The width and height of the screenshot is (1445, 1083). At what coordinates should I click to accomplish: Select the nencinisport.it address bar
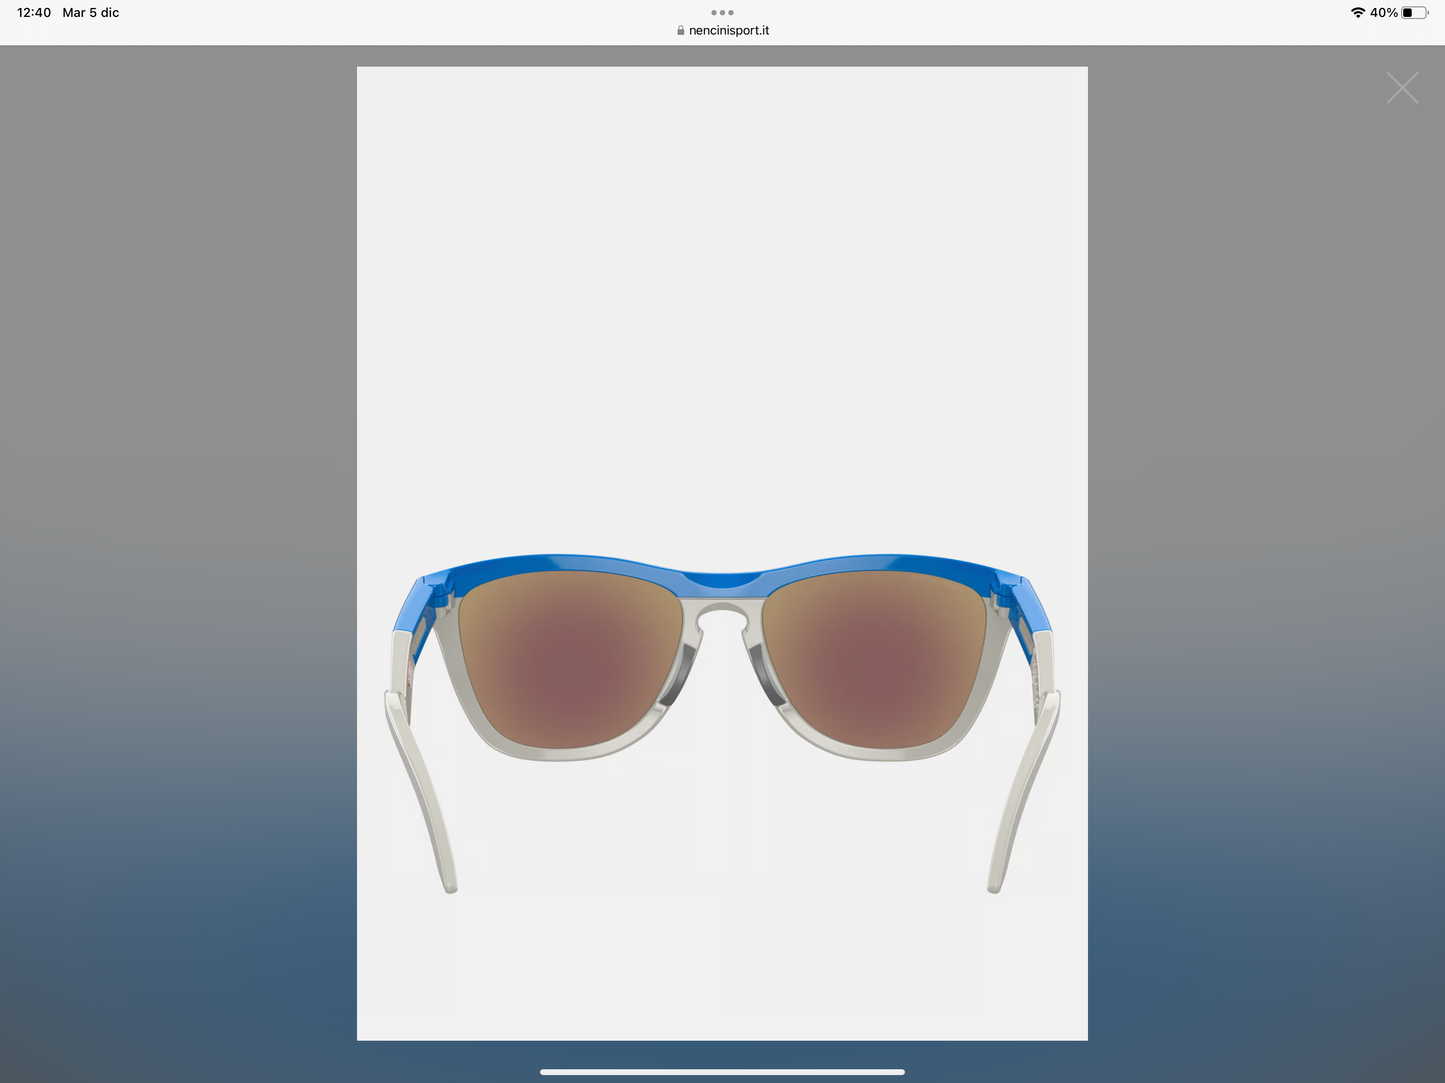tap(727, 30)
